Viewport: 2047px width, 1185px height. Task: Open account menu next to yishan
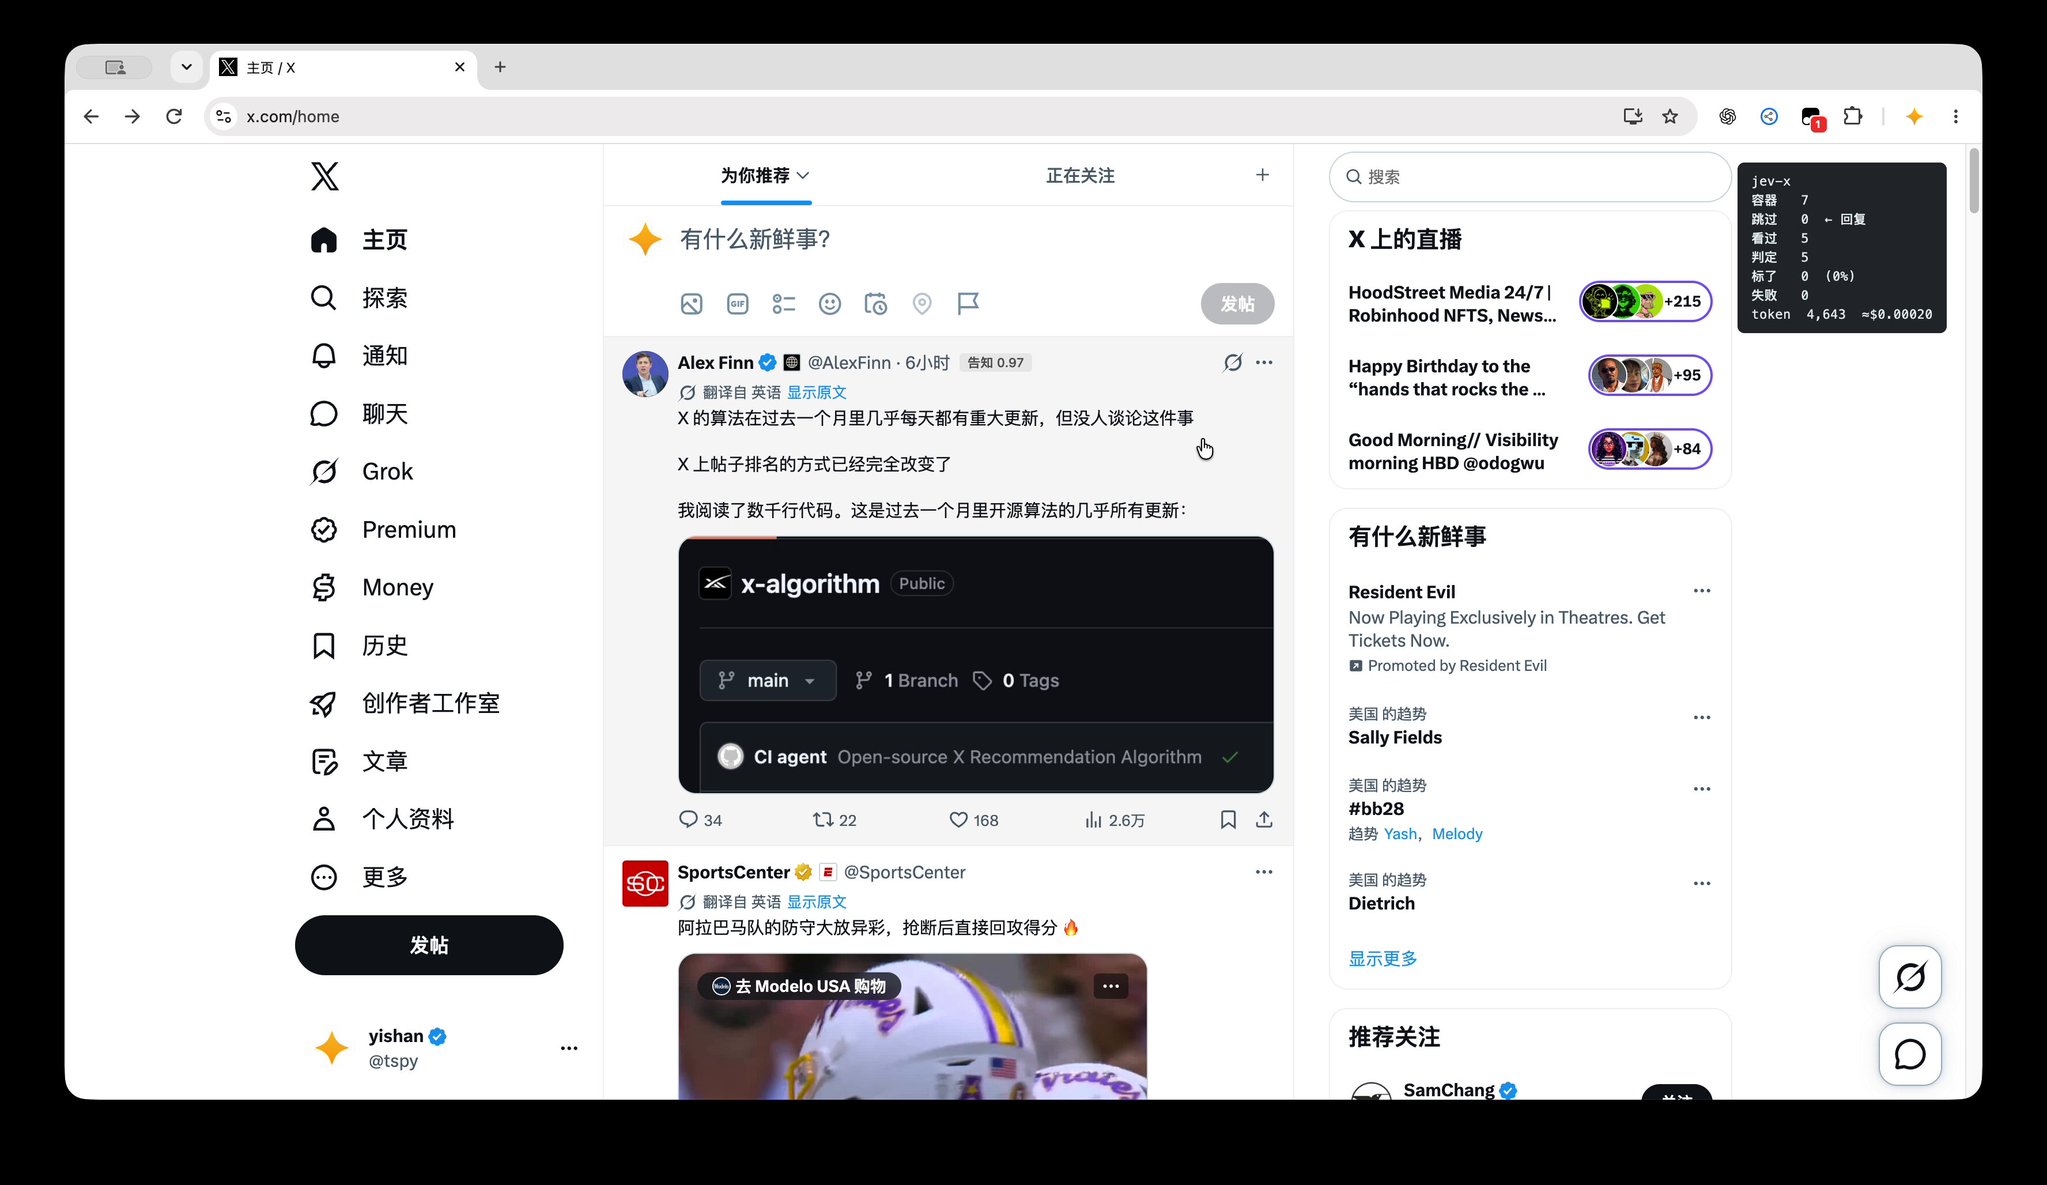[x=568, y=1048]
